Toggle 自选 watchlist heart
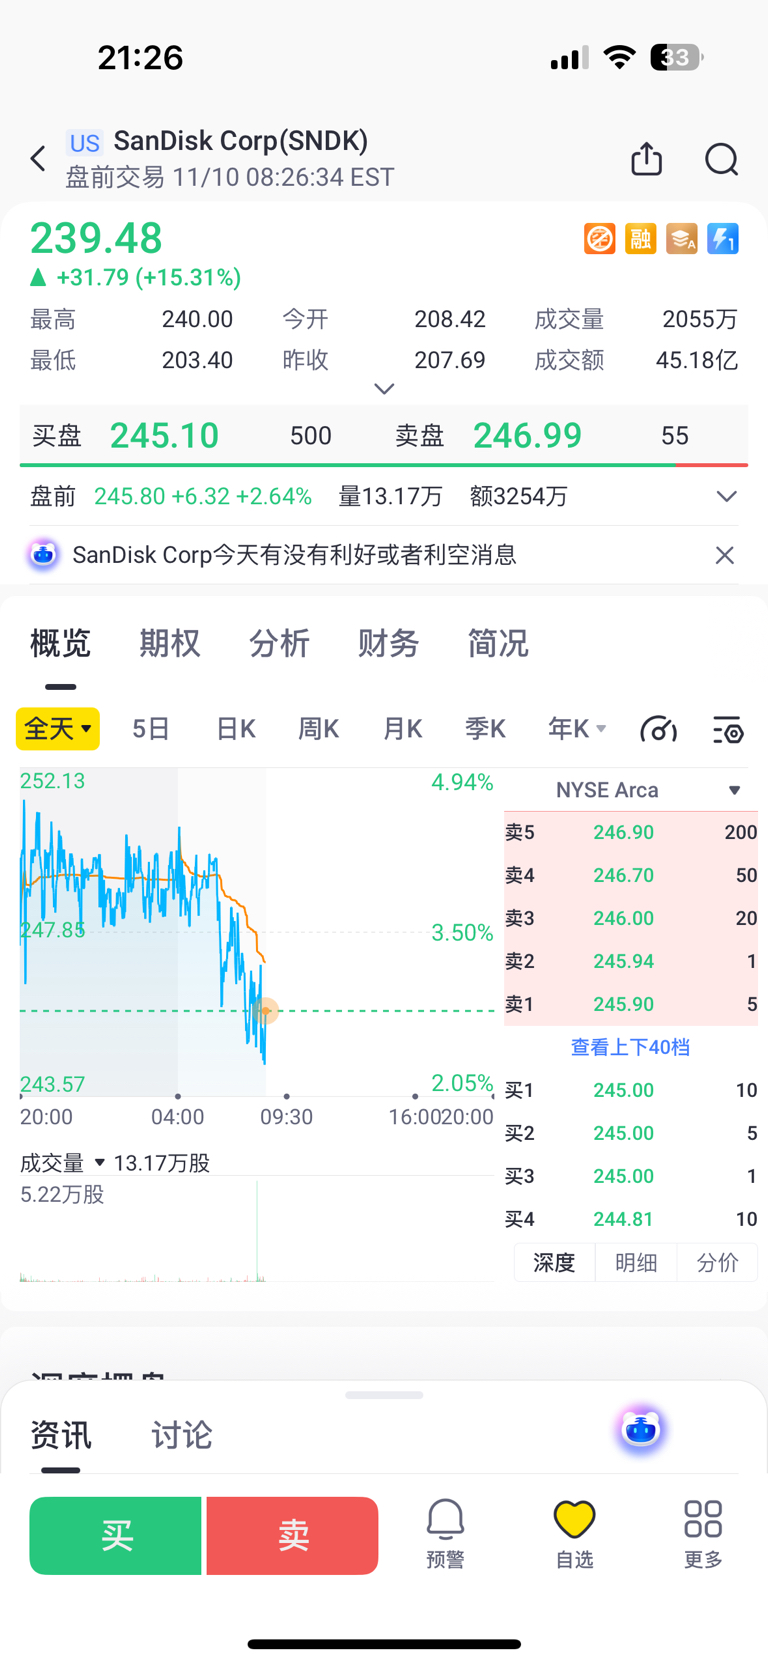Screen dimensions: 769x1665 tap(575, 1534)
